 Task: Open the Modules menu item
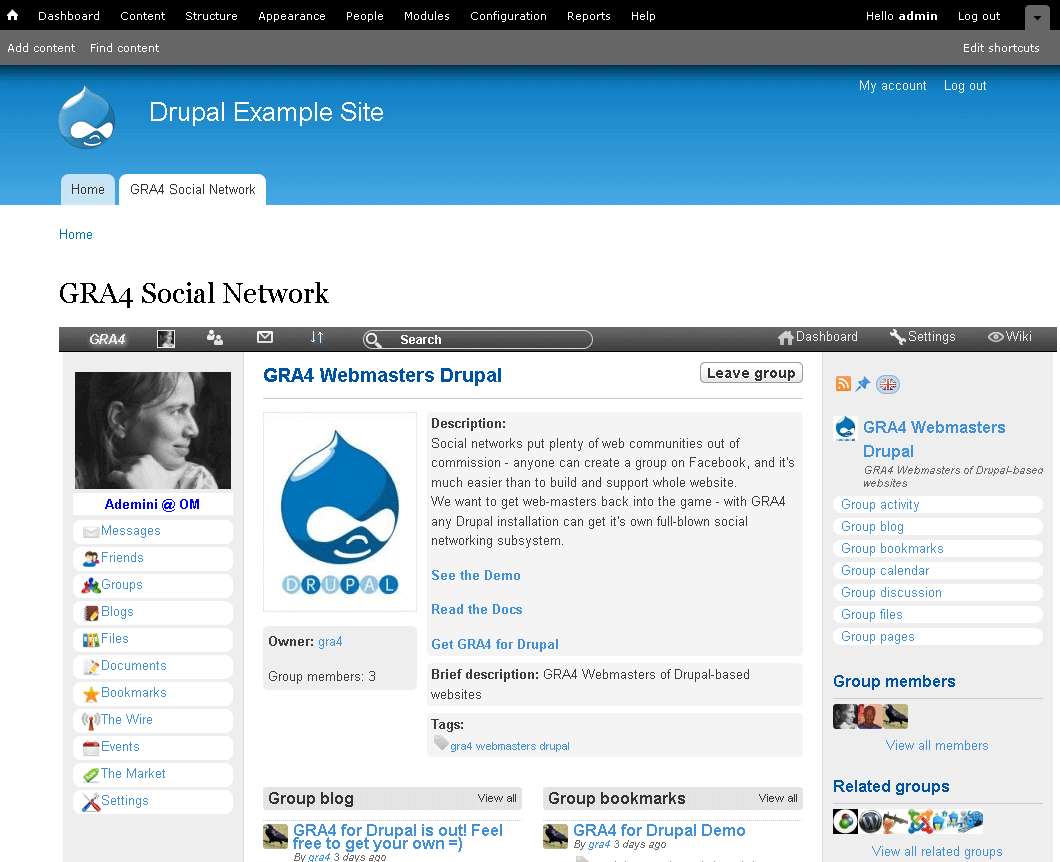(426, 16)
